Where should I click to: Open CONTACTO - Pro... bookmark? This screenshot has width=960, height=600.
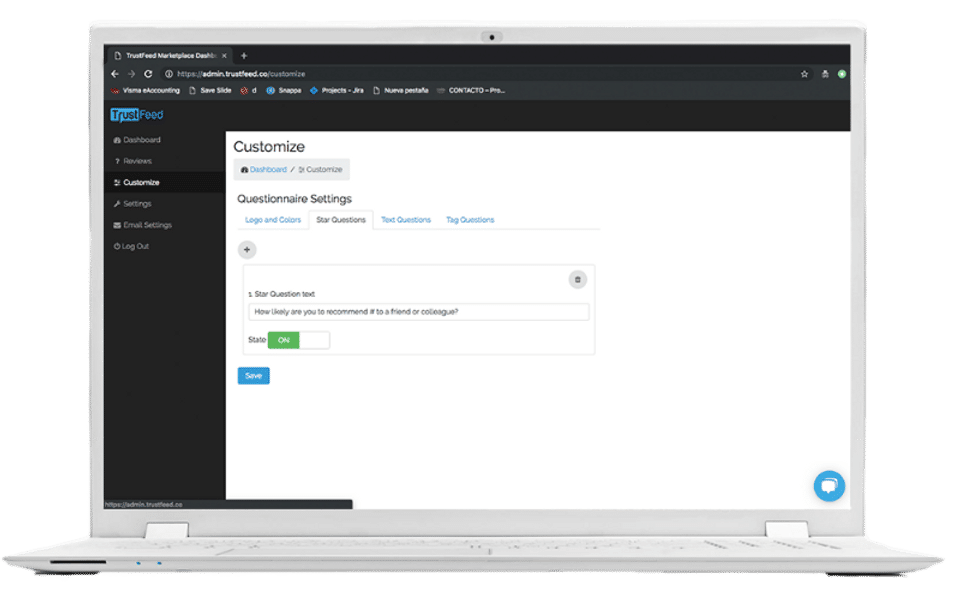(471, 91)
